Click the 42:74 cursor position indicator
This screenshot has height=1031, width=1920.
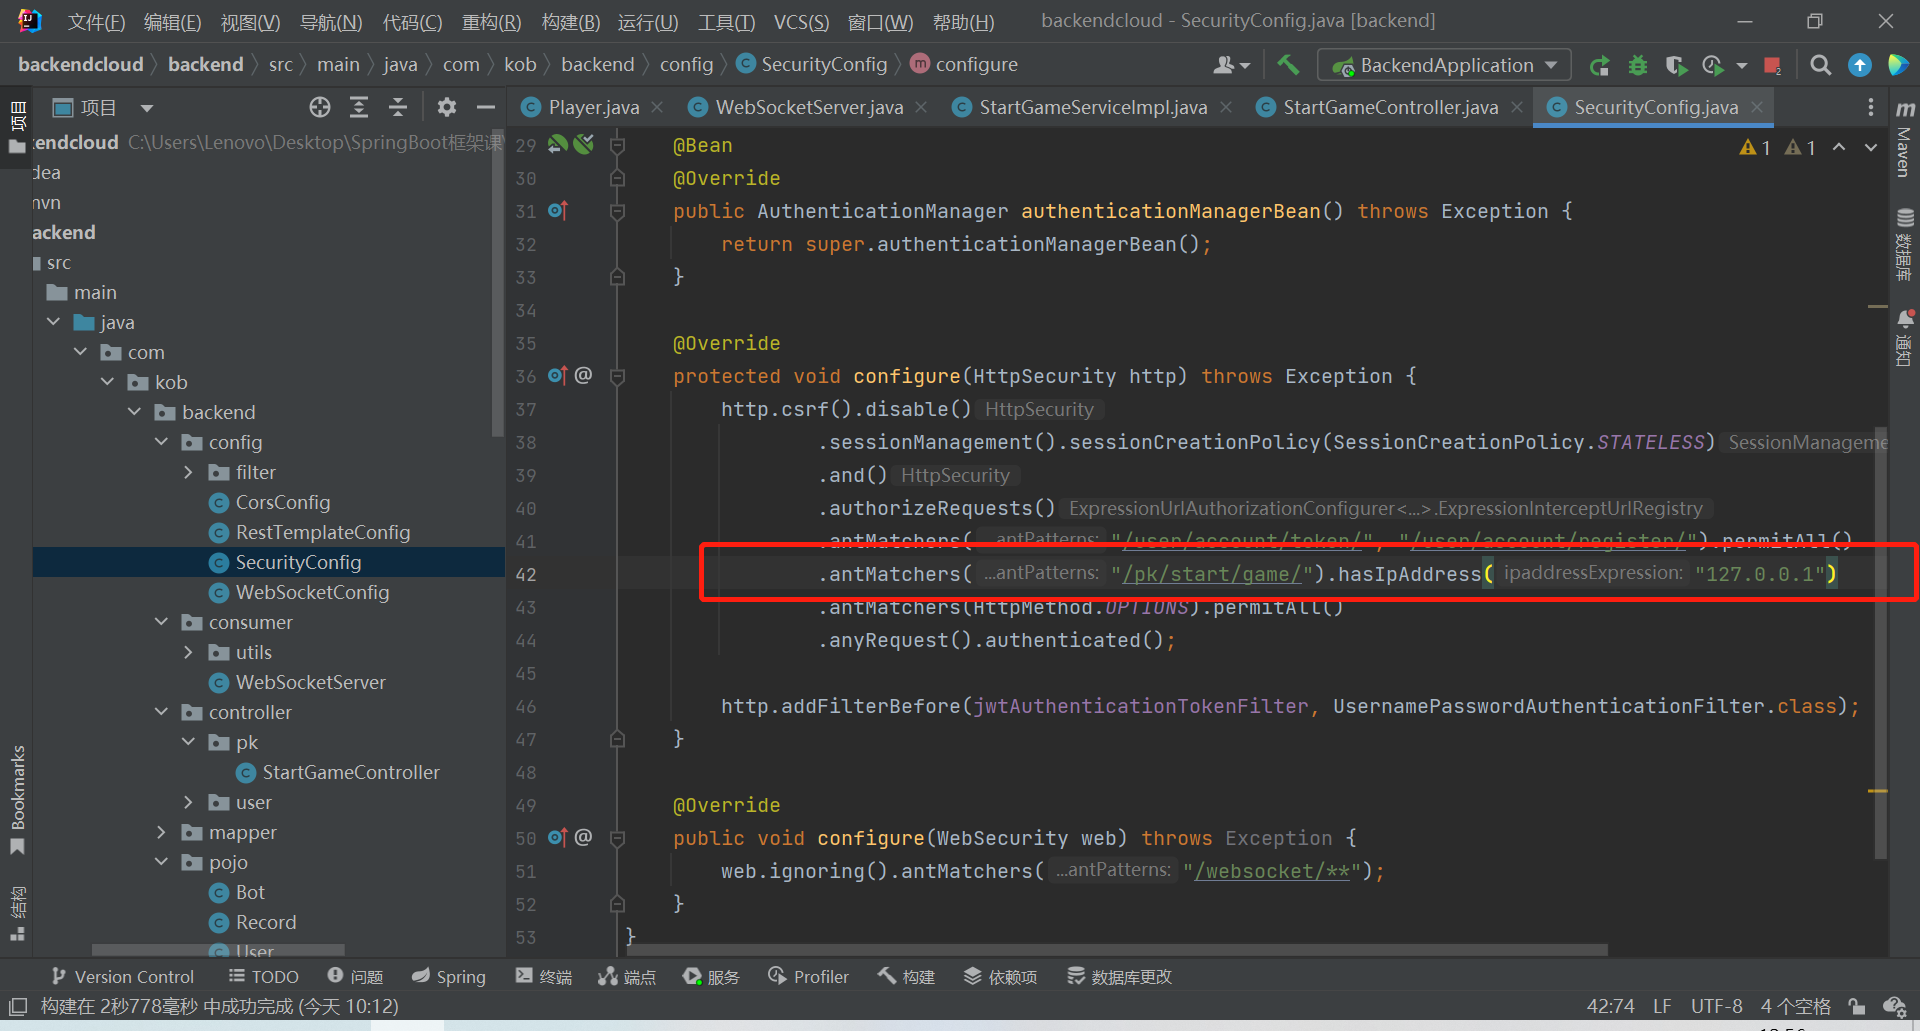(1610, 1006)
